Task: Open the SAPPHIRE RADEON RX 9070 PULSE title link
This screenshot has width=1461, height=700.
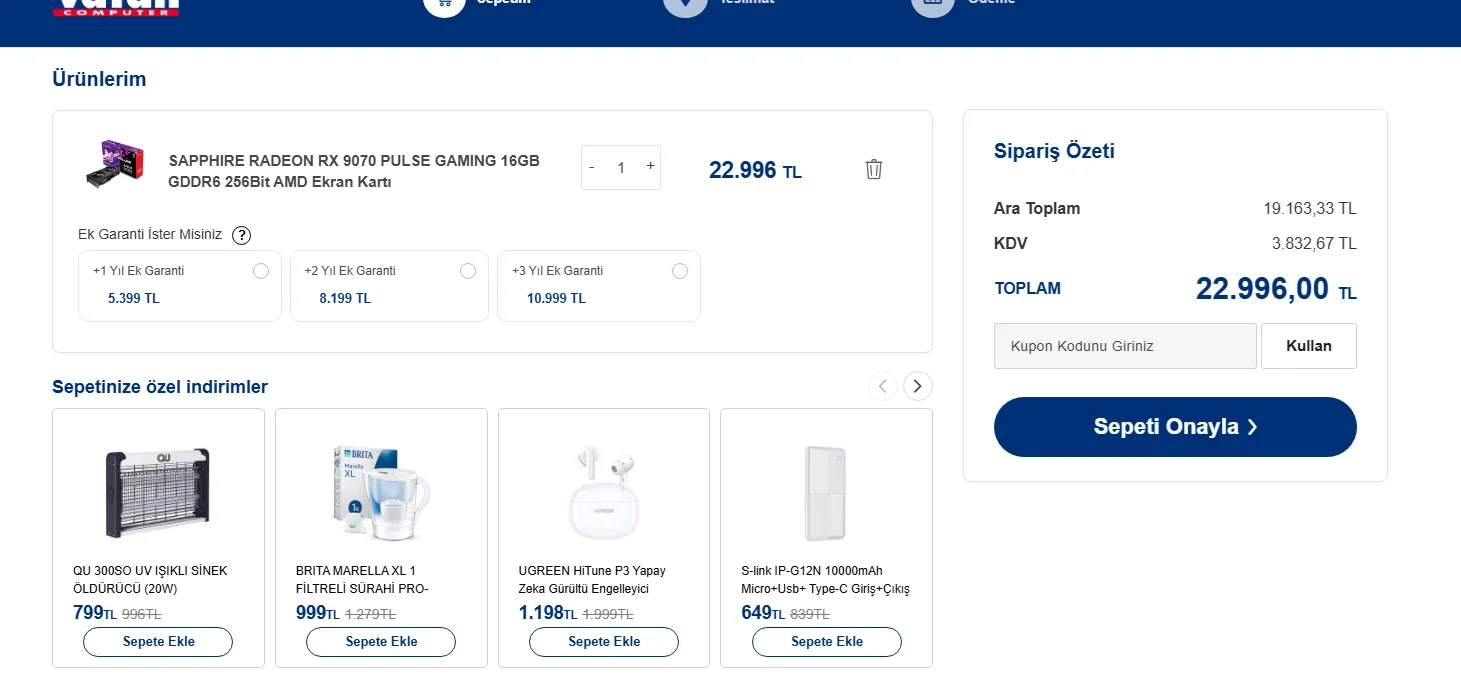Action: tap(354, 171)
